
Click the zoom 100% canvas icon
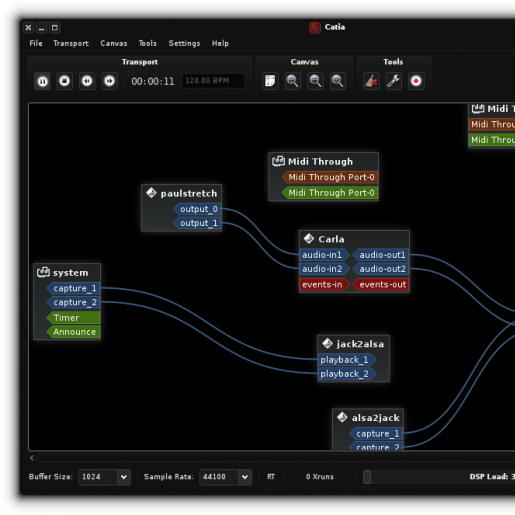[x=337, y=81]
